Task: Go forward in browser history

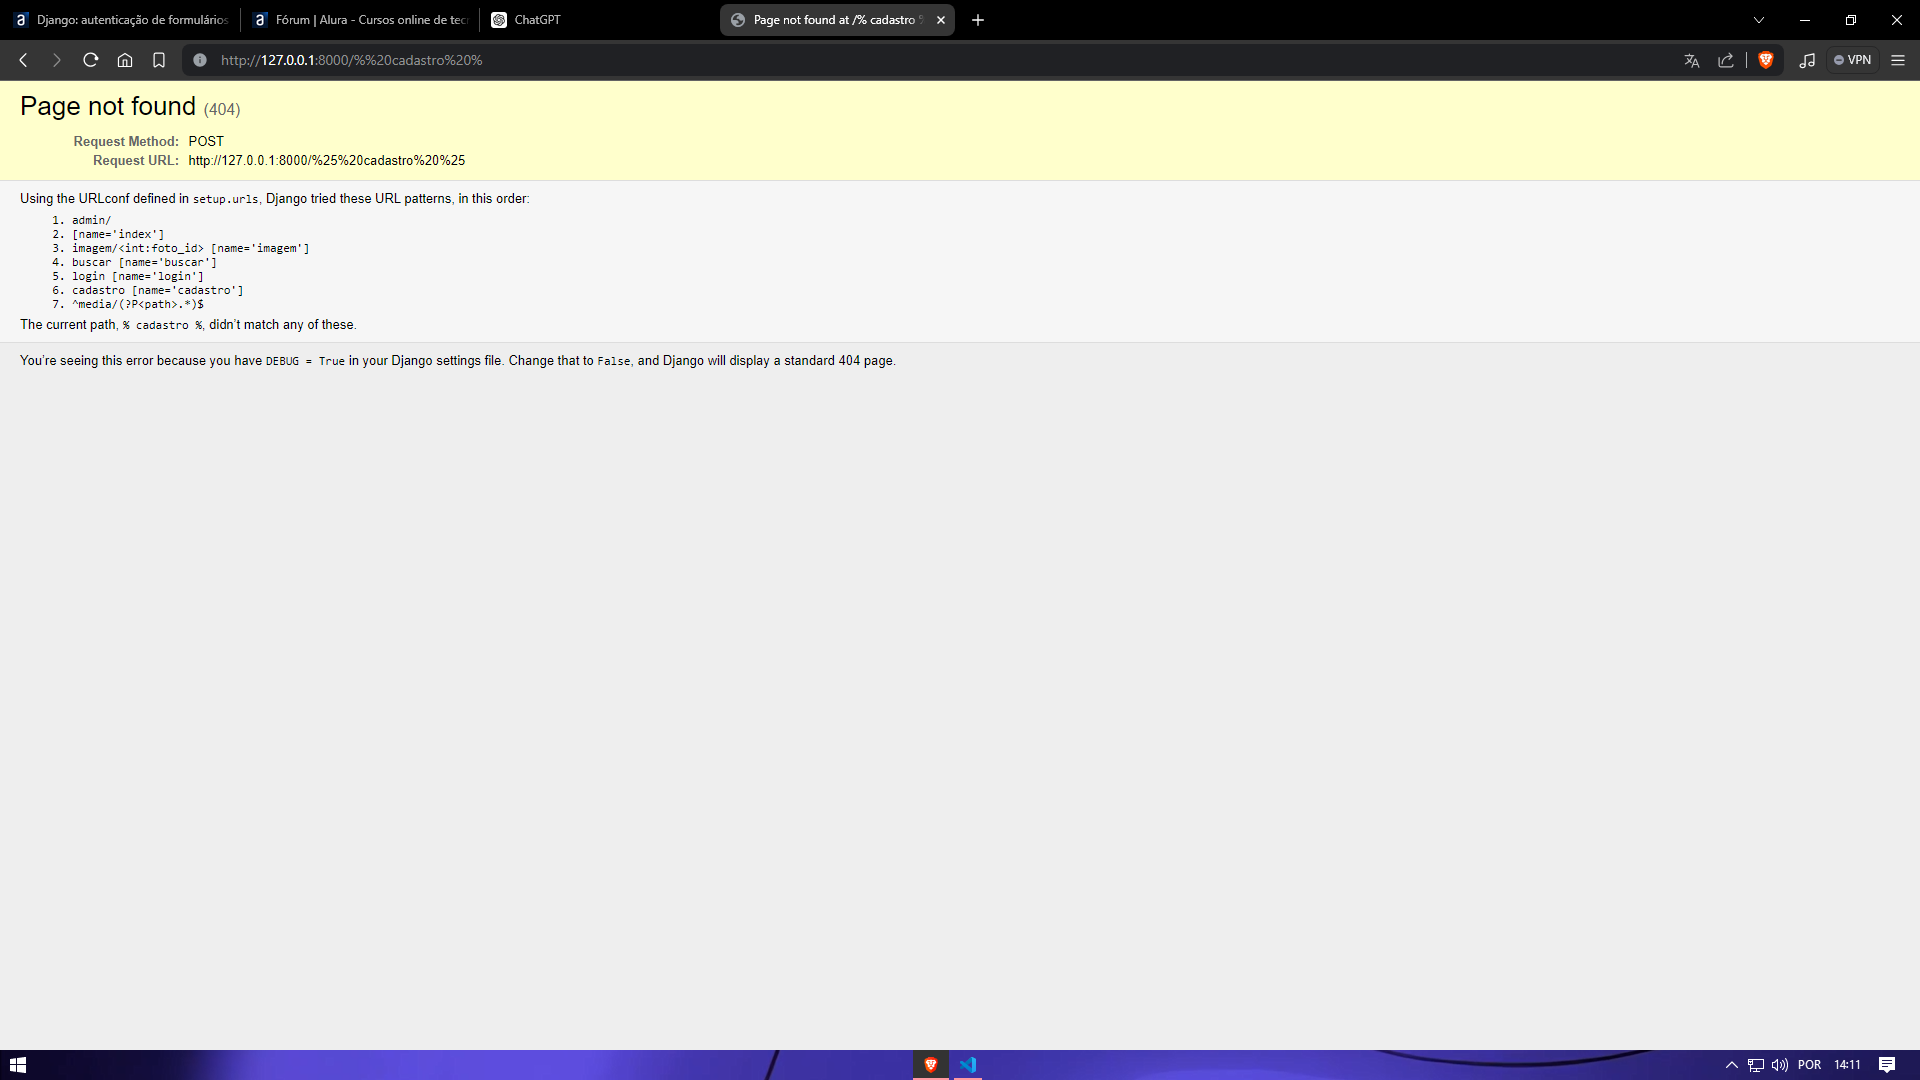Action: (x=57, y=60)
